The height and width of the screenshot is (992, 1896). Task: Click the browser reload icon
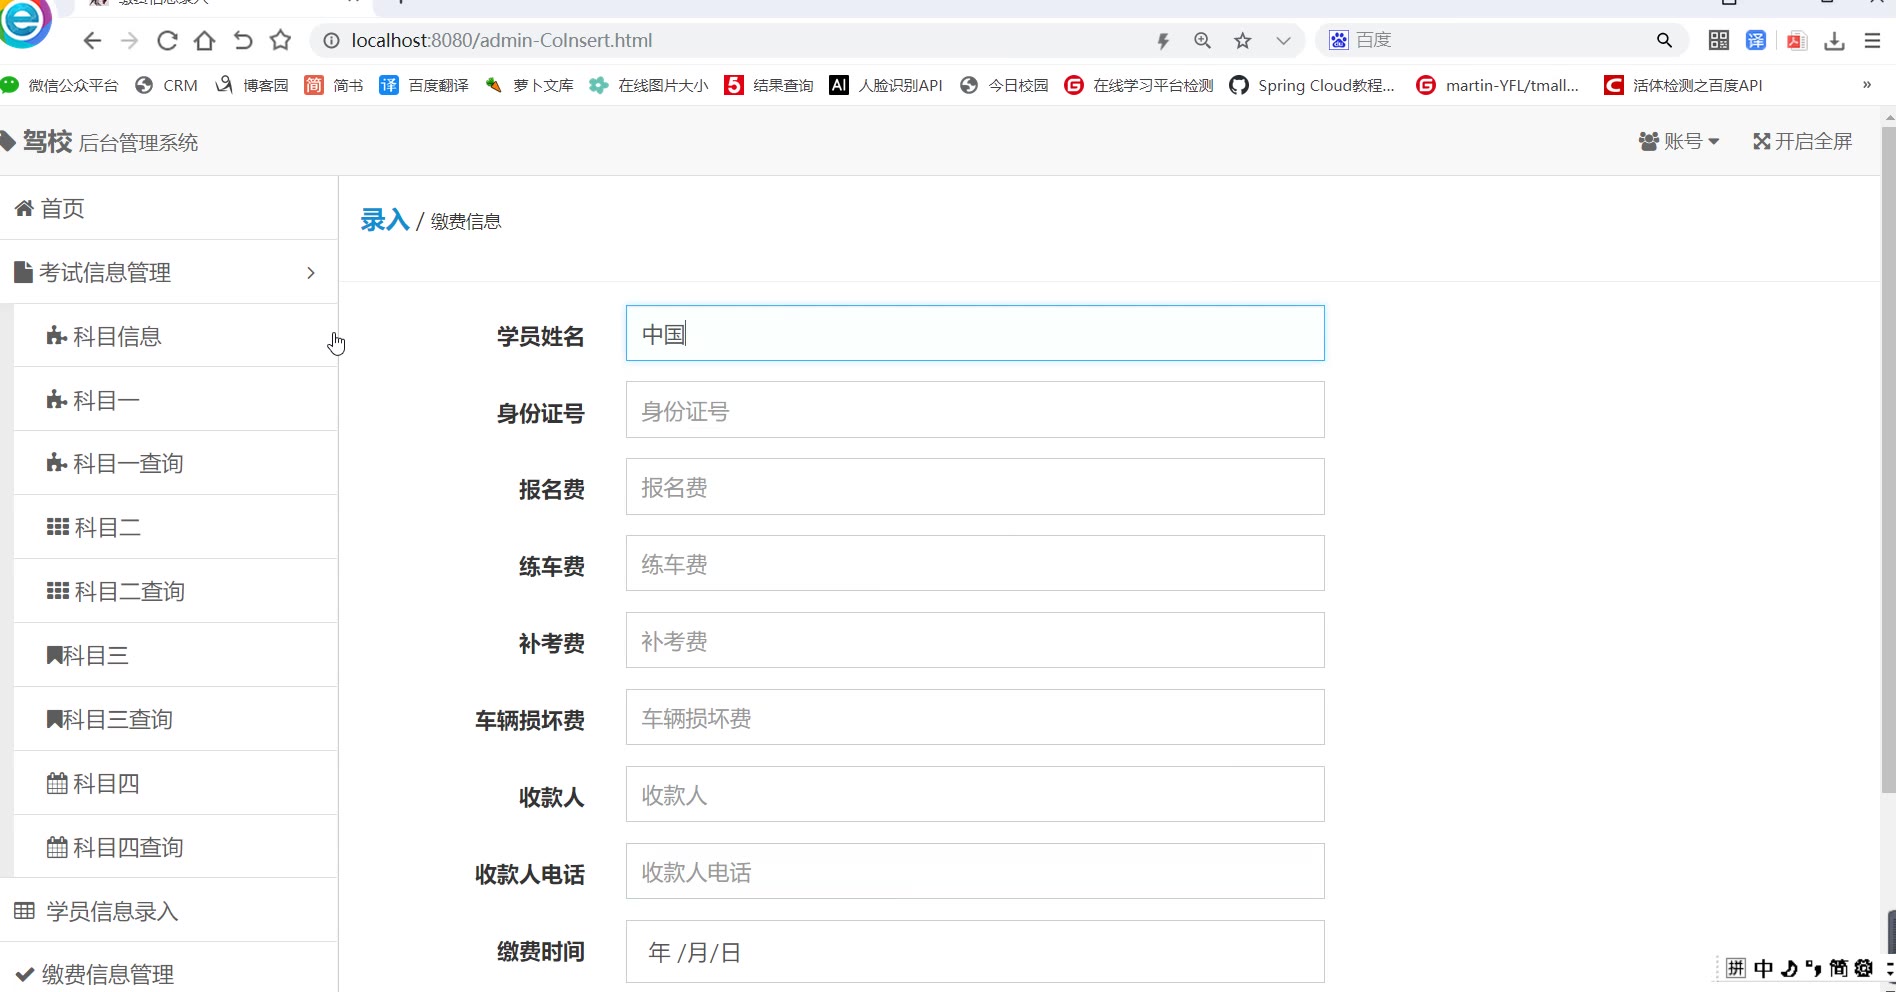(x=167, y=41)
